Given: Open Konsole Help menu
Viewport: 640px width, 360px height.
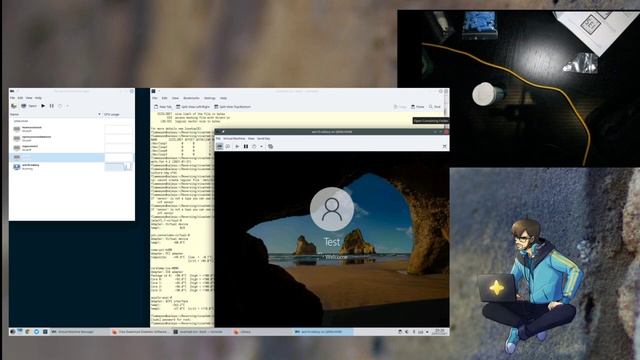Looking at the screenshot, I should [223, 98].
